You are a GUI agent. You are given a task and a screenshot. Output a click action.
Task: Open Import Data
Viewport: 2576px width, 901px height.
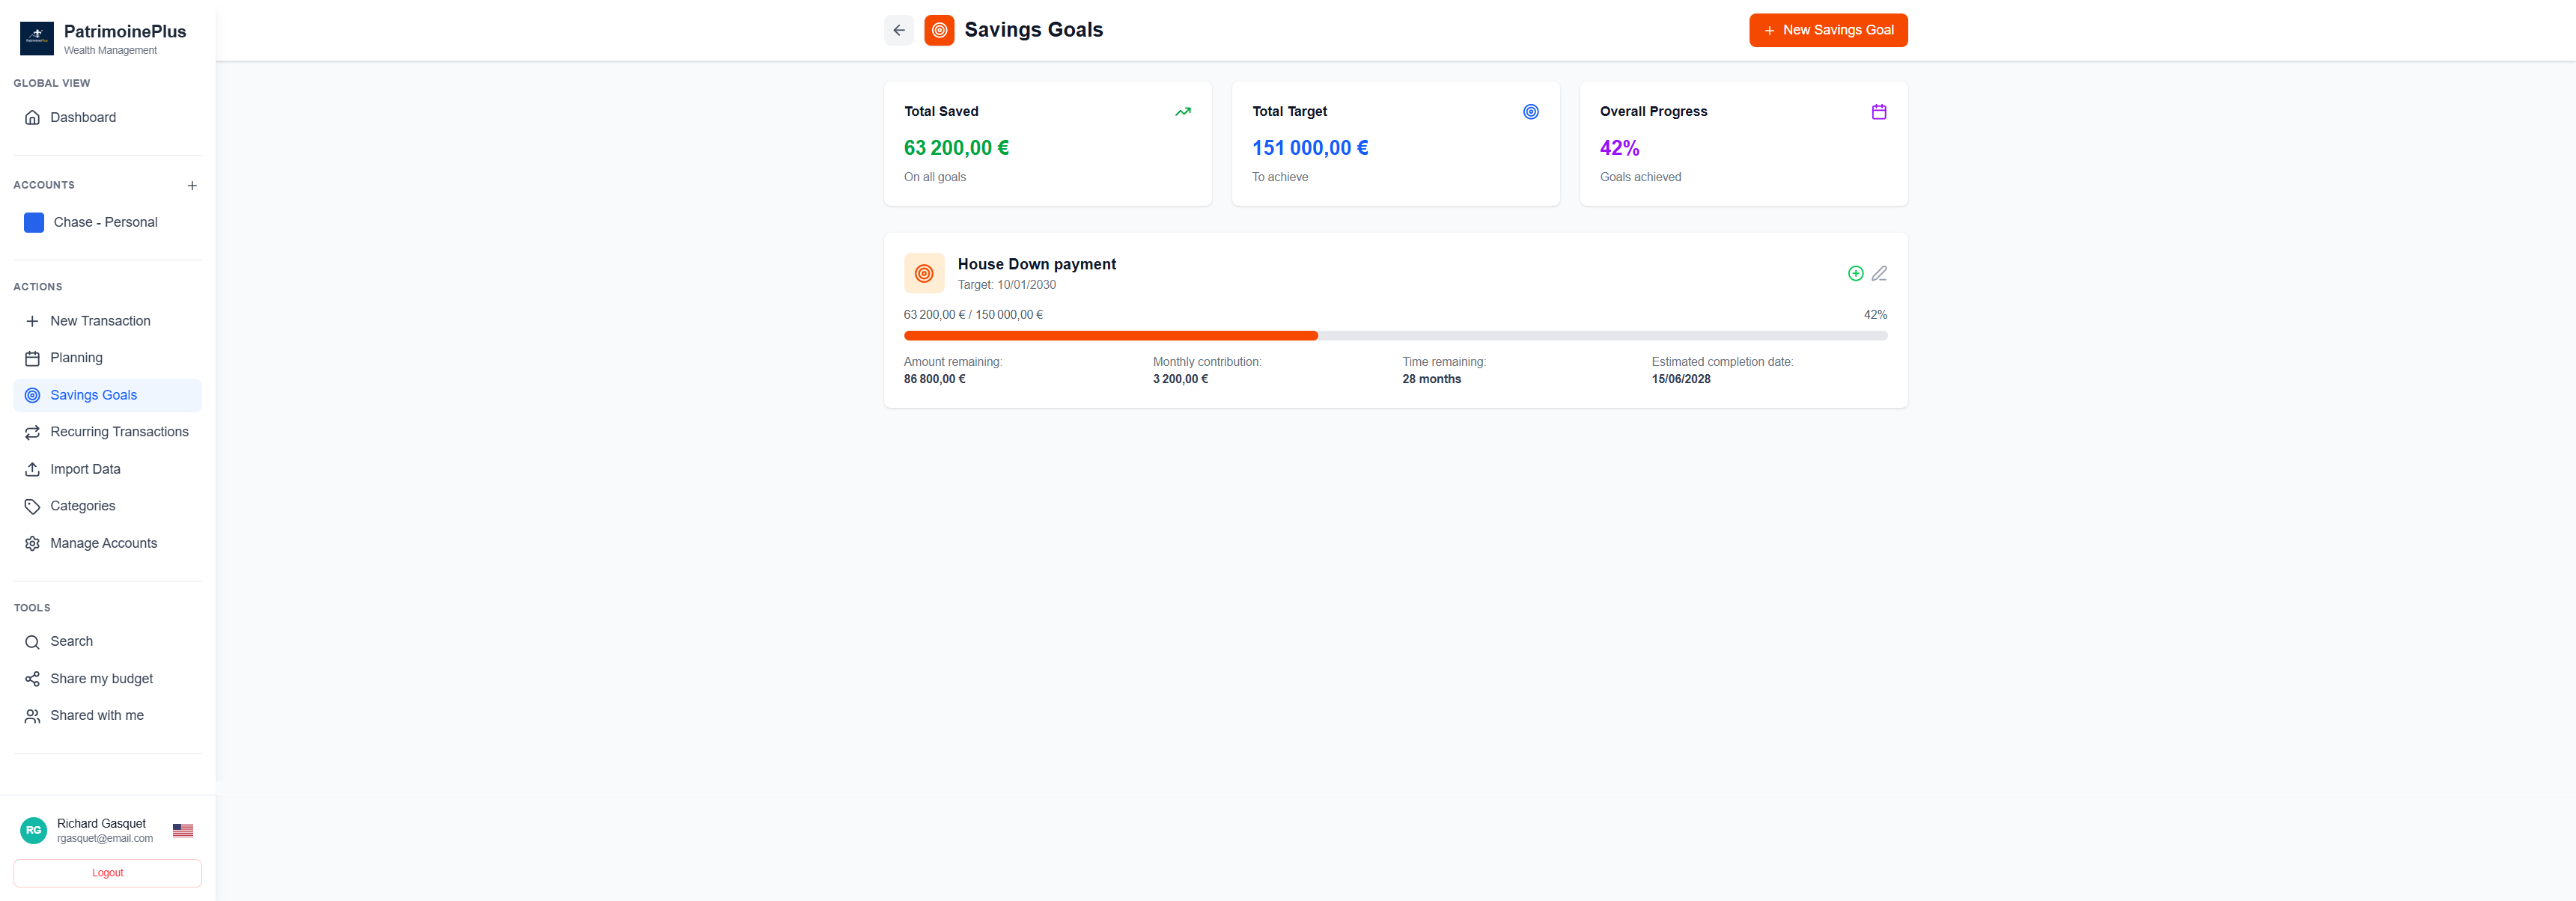85,469
